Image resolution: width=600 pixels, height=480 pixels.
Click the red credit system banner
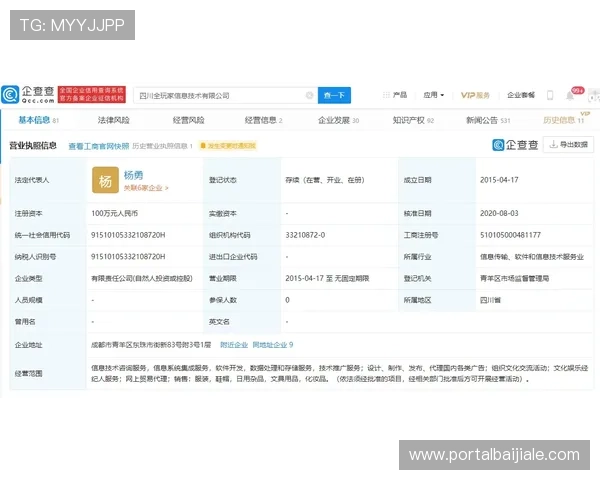92,95
